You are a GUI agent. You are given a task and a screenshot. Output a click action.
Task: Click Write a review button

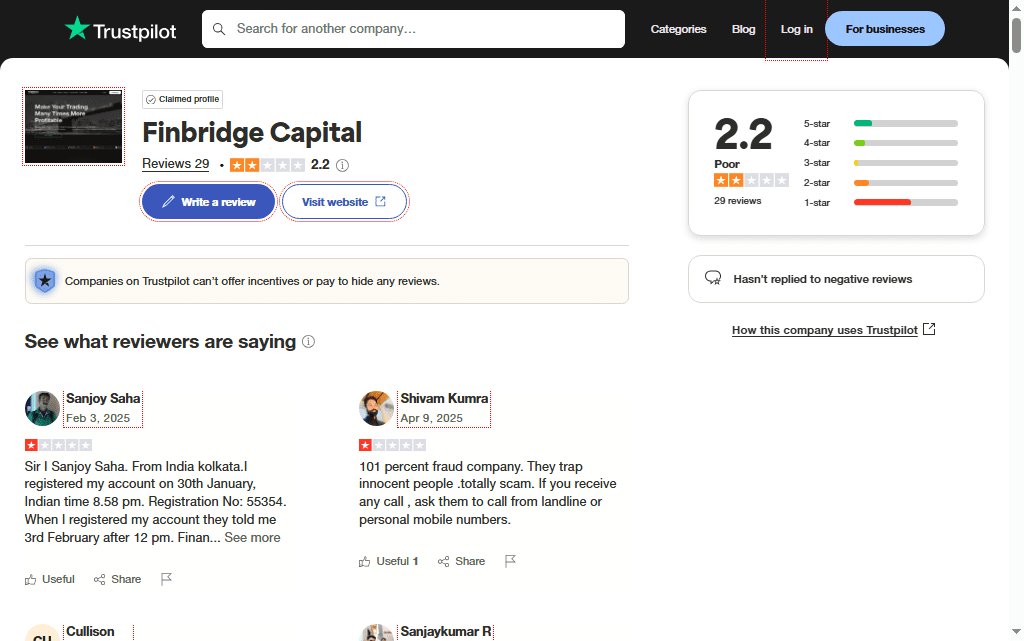[208, 202]
